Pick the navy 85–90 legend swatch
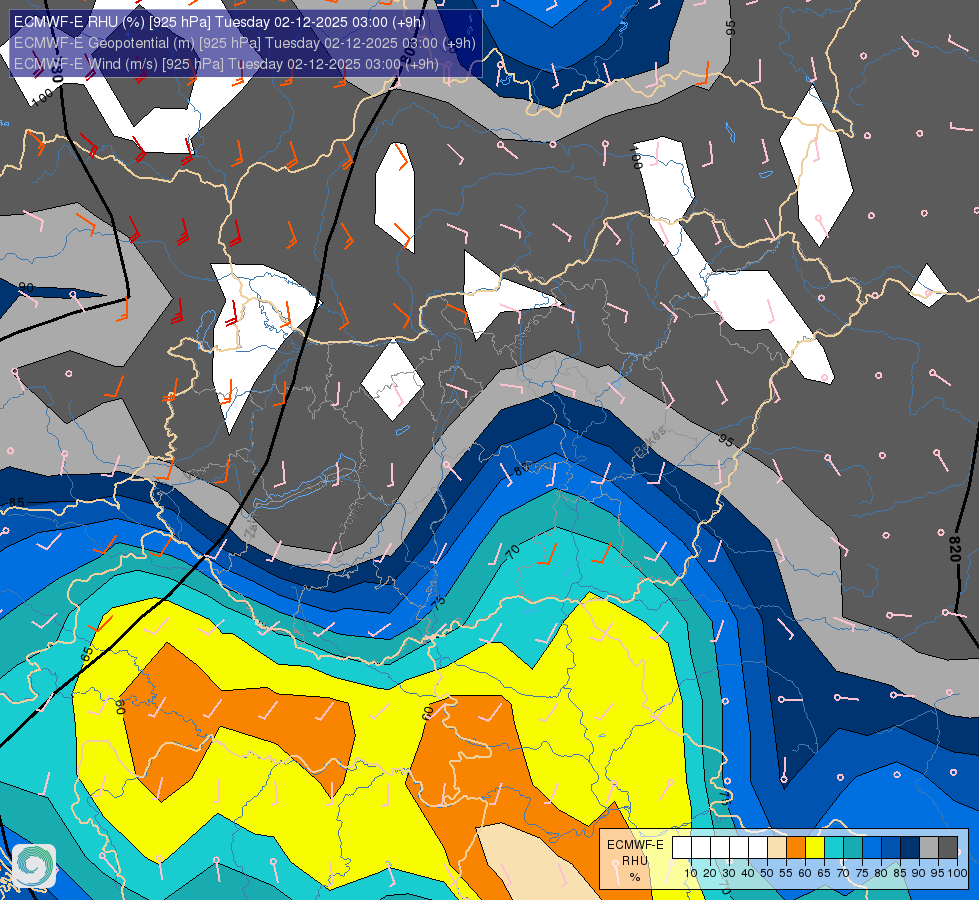Screen dimensions: 979x900 point(910,848)
